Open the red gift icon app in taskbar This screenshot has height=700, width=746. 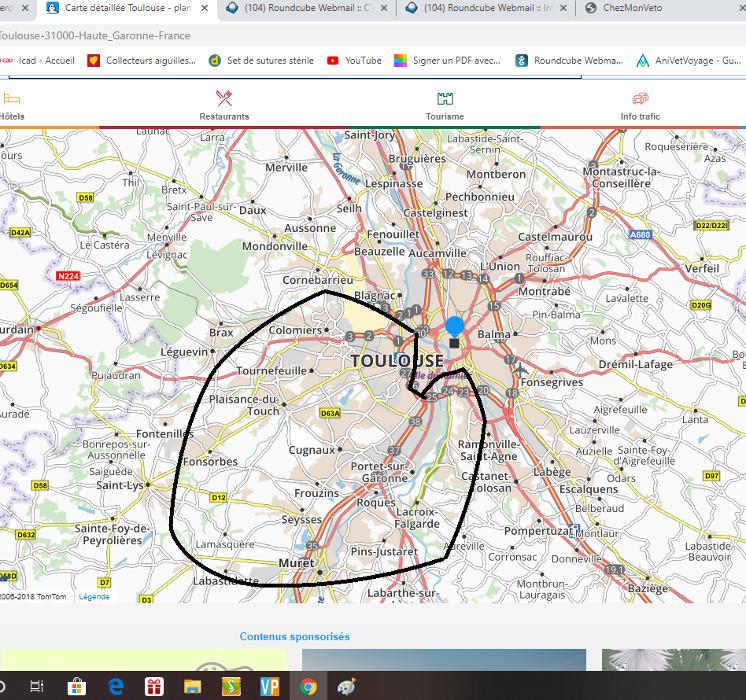pos(154,686)
